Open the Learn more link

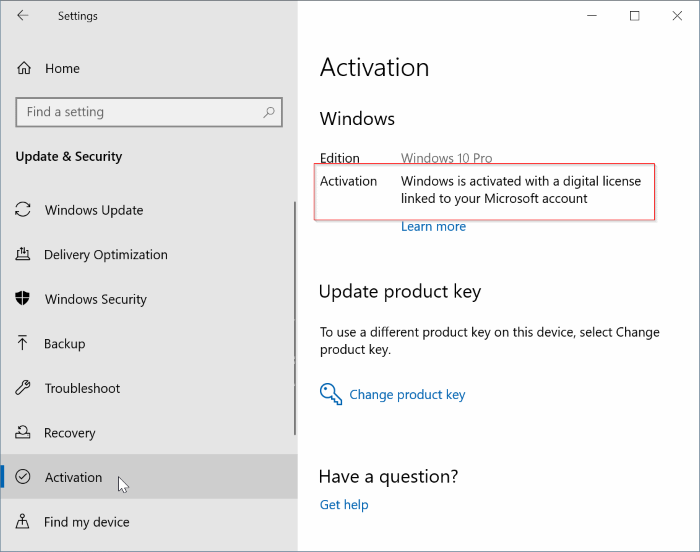(x=433, y=226)
